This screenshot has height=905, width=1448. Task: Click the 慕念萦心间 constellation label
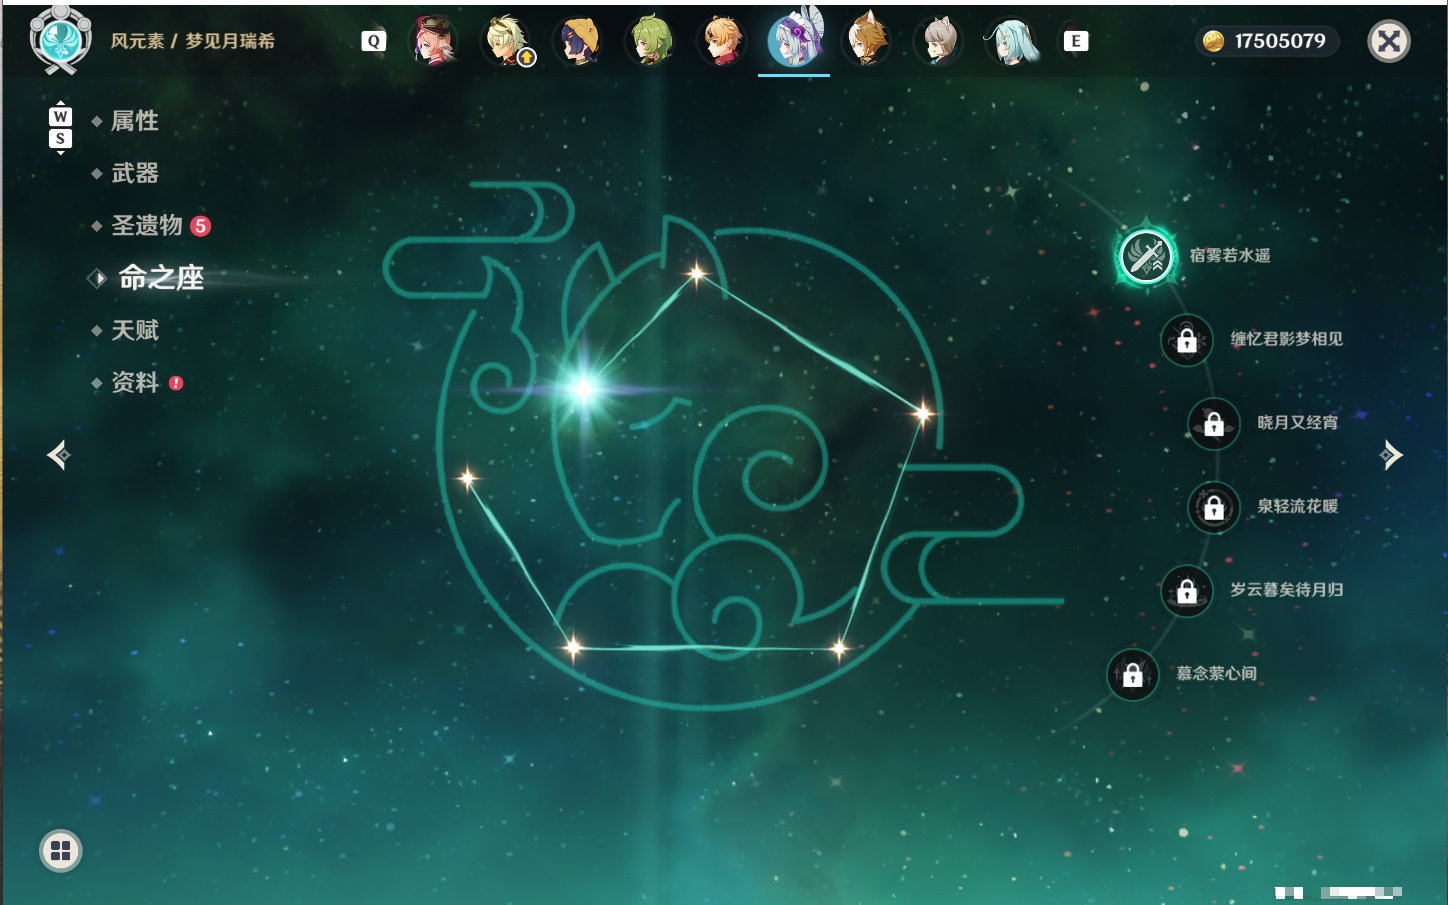pos(1217,673)
